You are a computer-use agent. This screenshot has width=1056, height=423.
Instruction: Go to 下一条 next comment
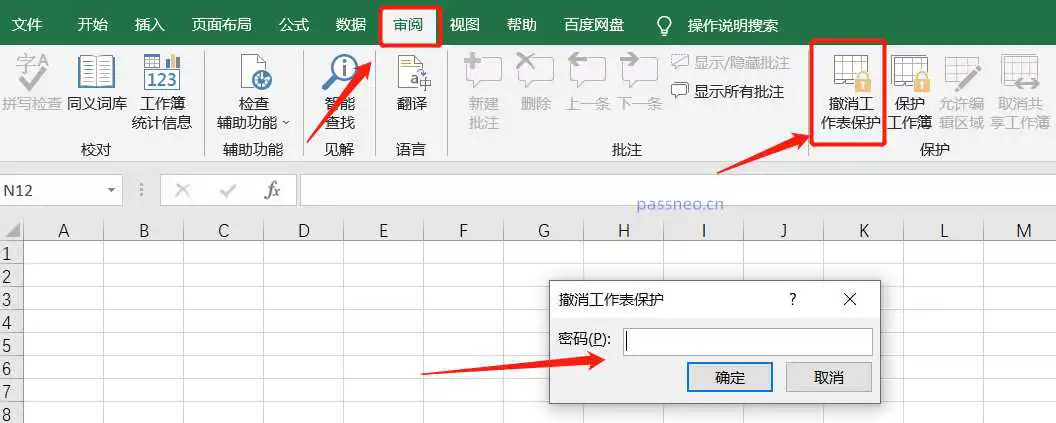639,83
